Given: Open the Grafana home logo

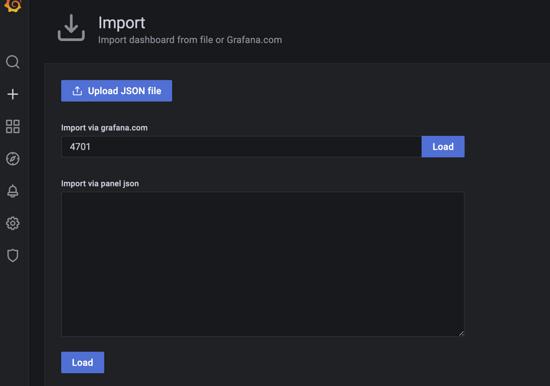Looking at the screenshot, I should pyautogui.click(x=13, y=5).
